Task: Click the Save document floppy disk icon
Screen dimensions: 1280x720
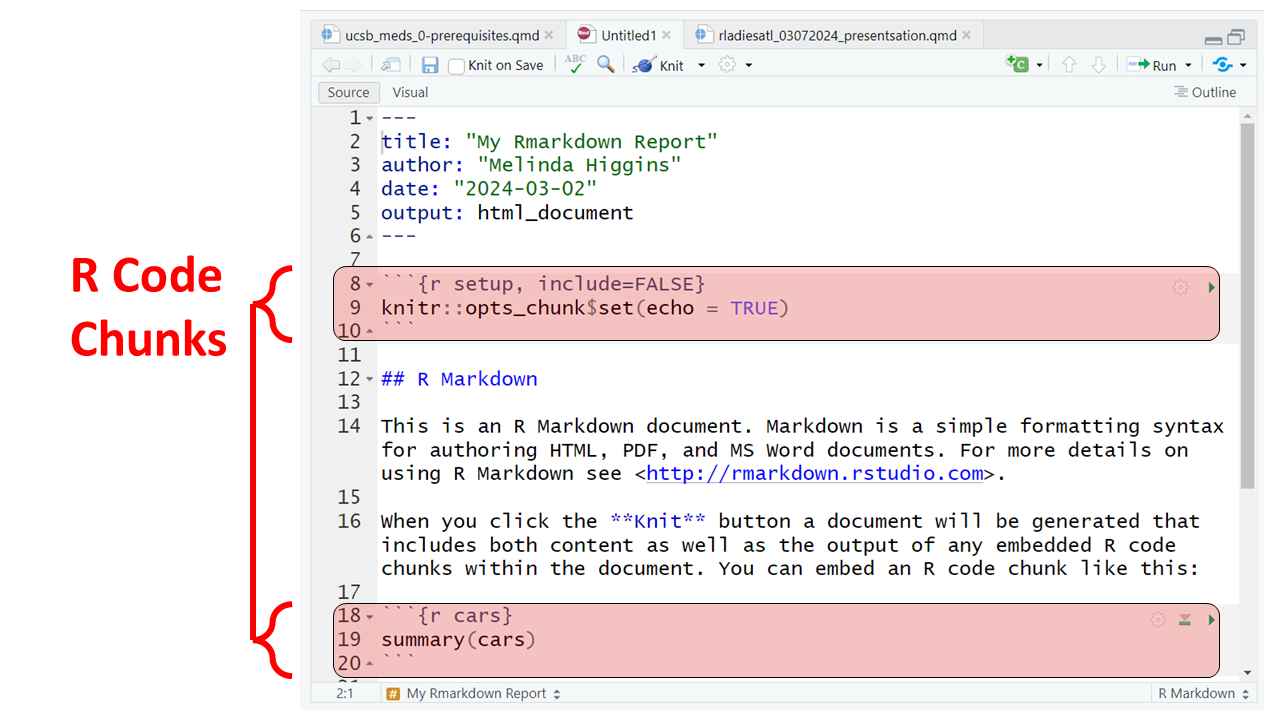Action: (430, 65)
